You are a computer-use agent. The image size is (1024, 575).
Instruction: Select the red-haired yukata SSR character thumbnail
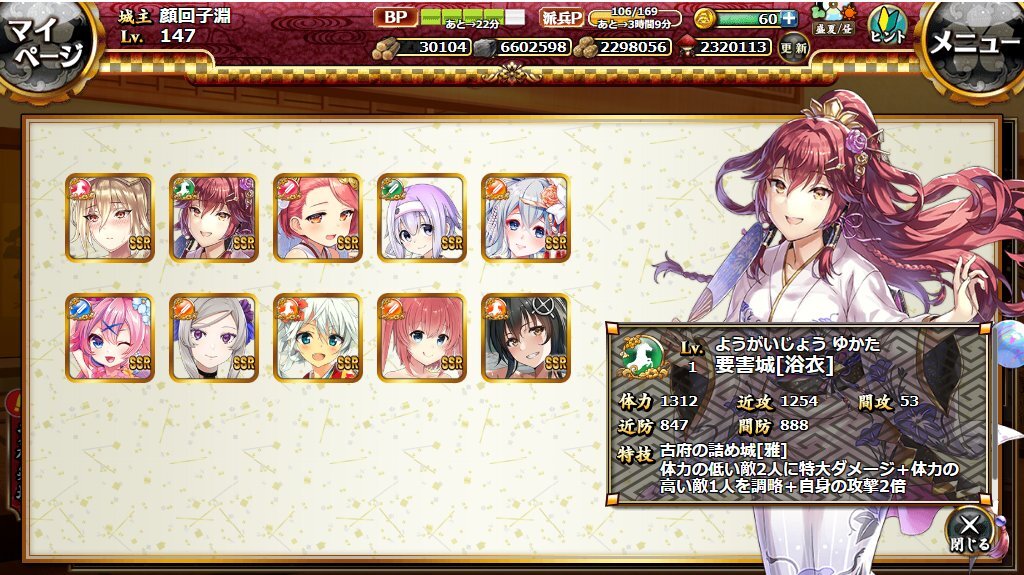[214, 218]
